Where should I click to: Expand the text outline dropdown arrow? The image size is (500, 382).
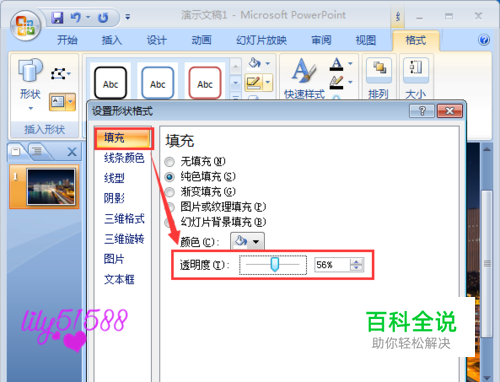click(x=350, y=82)
